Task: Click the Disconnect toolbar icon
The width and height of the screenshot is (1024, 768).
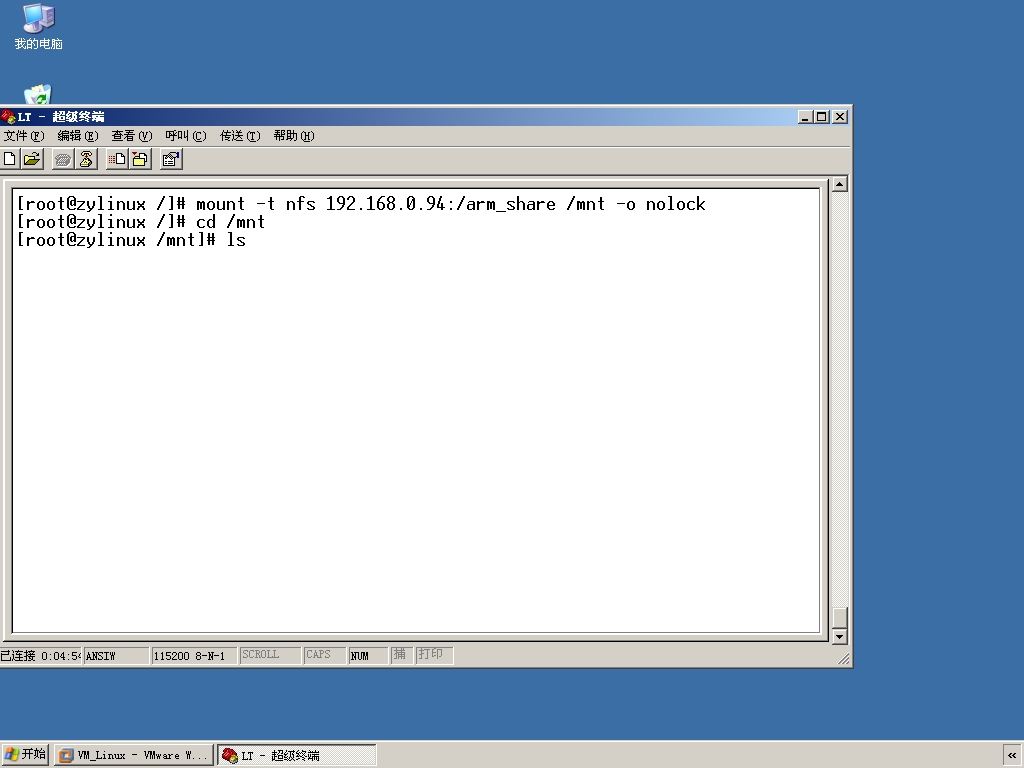Action: [86, 159]
